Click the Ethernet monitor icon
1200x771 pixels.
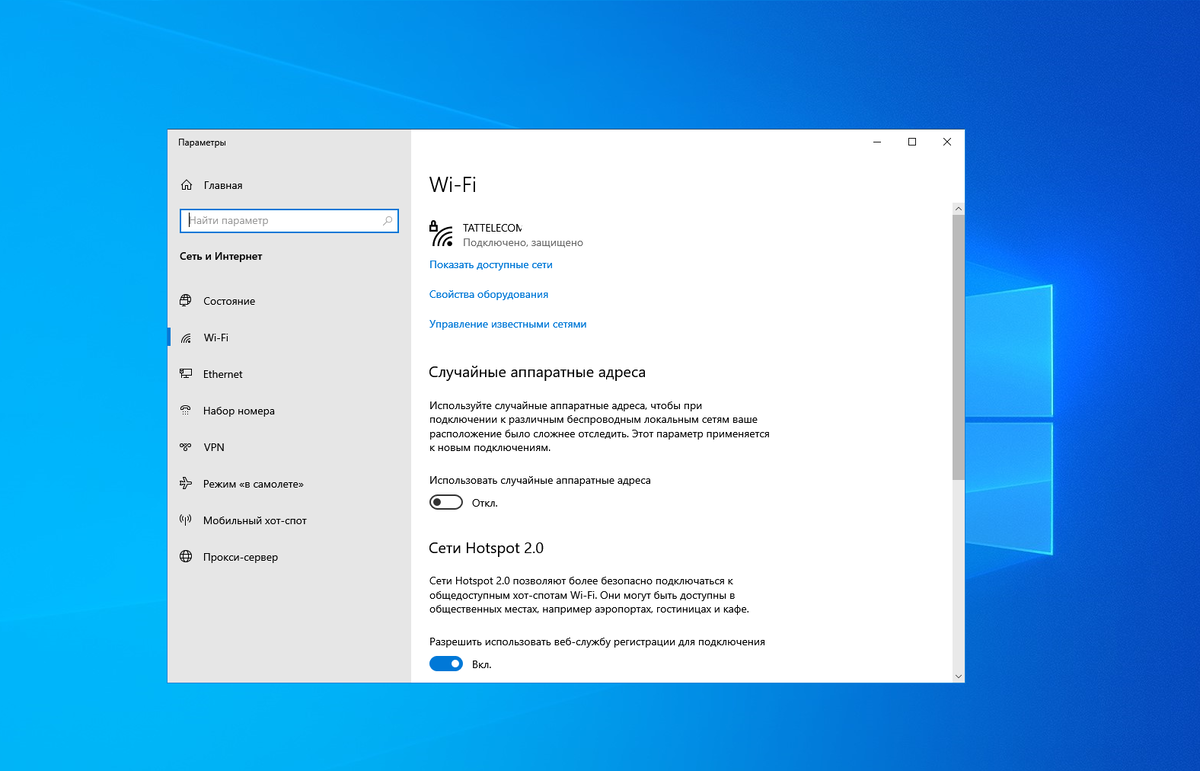point(186,374)
